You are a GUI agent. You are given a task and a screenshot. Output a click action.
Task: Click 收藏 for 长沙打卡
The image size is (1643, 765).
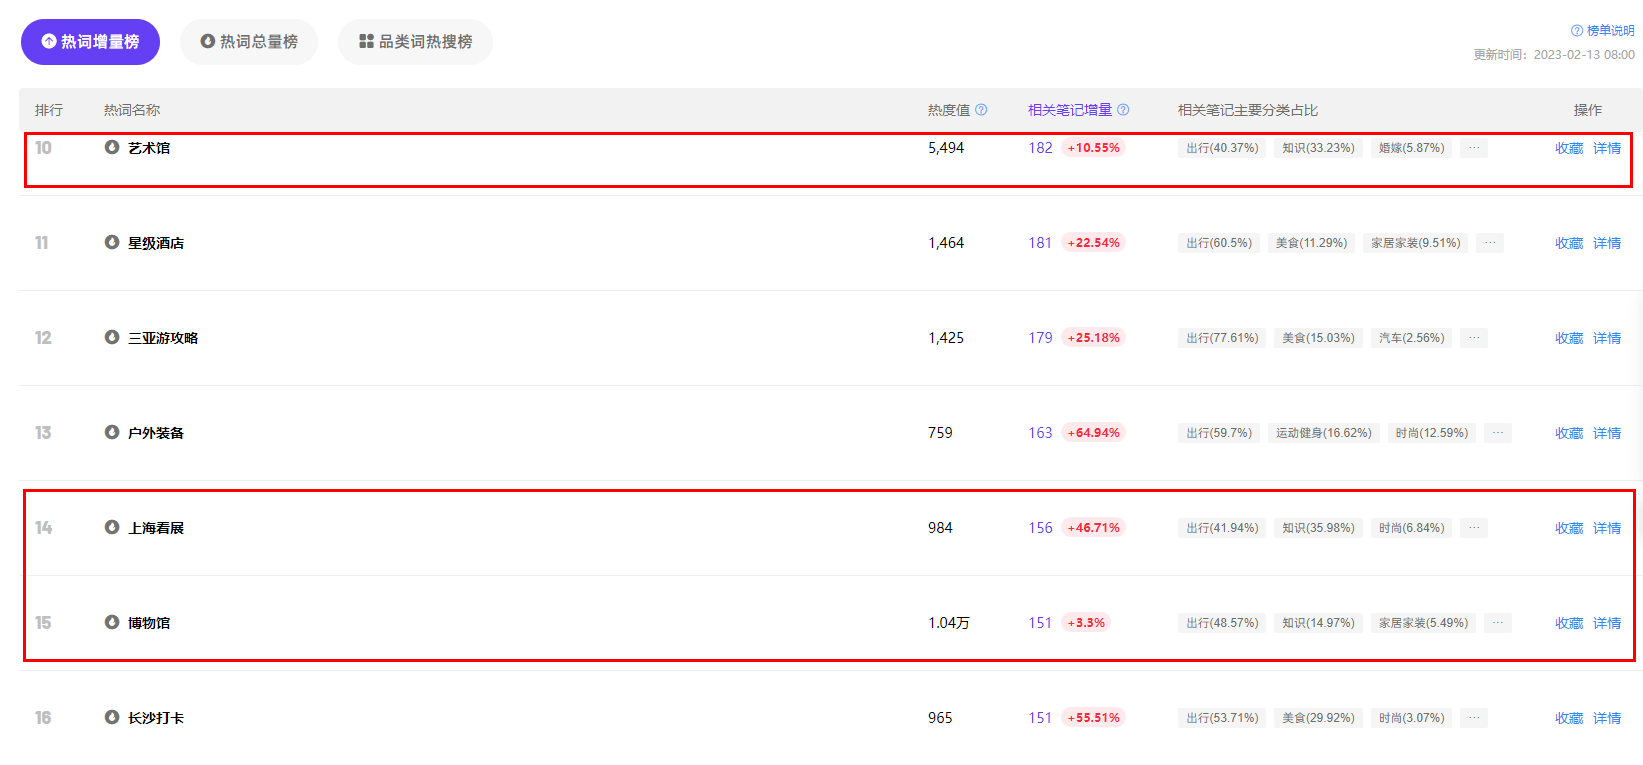tap(1569, 718)
